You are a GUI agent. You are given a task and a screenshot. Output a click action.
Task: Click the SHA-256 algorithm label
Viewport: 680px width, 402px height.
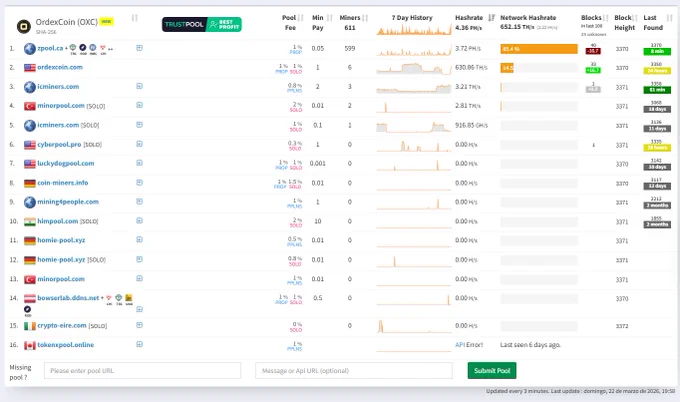pyautogui.click(x=46, y=32)
